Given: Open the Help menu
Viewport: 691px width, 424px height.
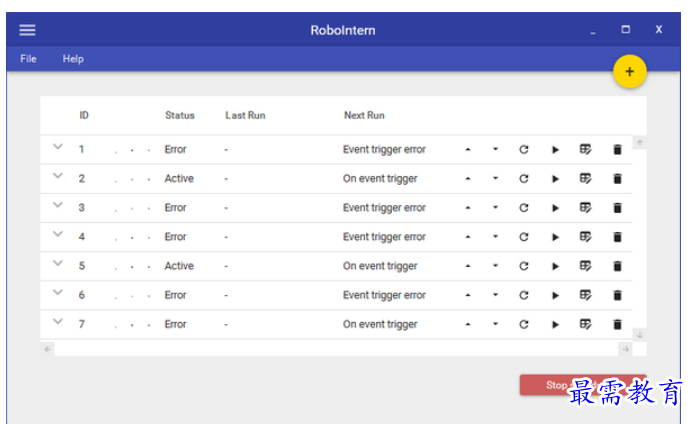Looking at the screenshot, I should (73, 59).
